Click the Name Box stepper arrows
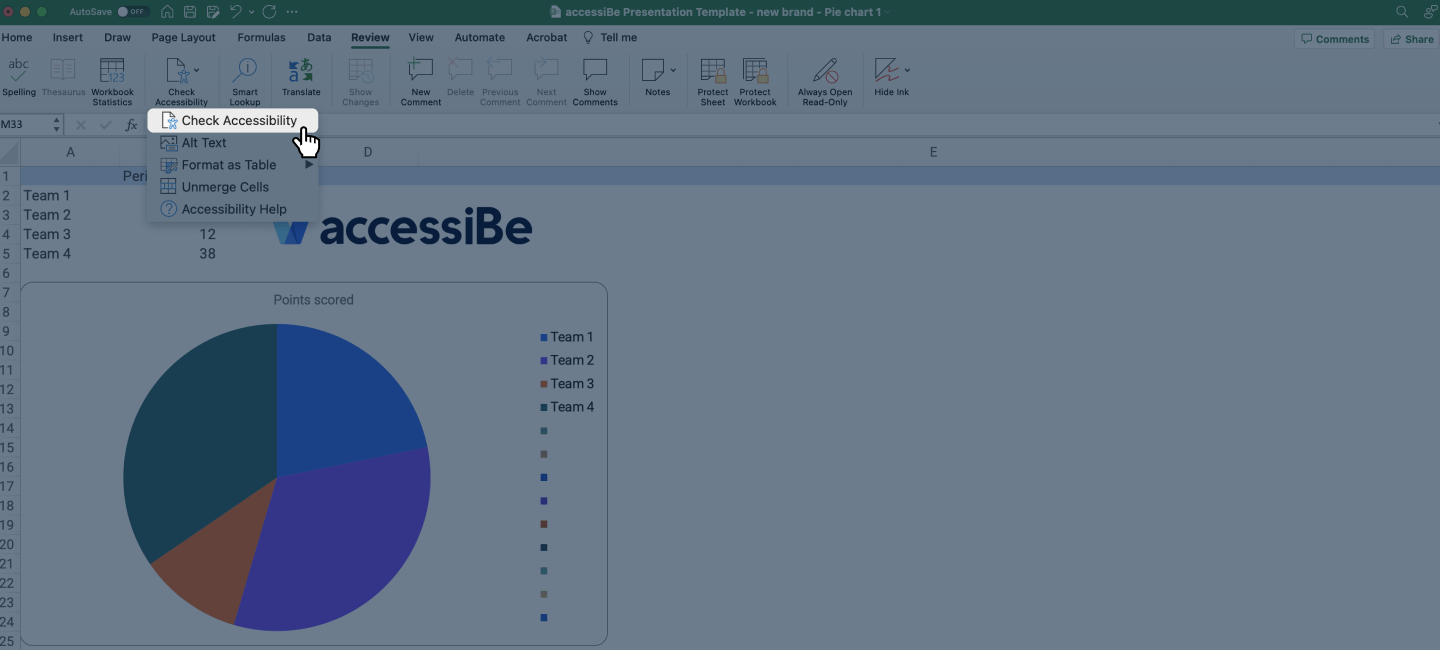The width and height of the screenshot is (1440, 650). (x=57, y=124)
